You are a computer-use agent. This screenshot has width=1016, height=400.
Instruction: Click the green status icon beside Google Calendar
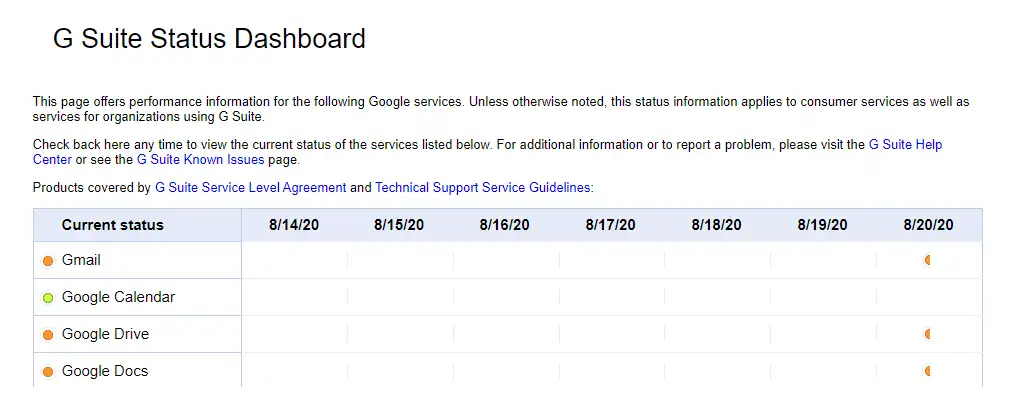pyautogui.click(x=48, y=298)
